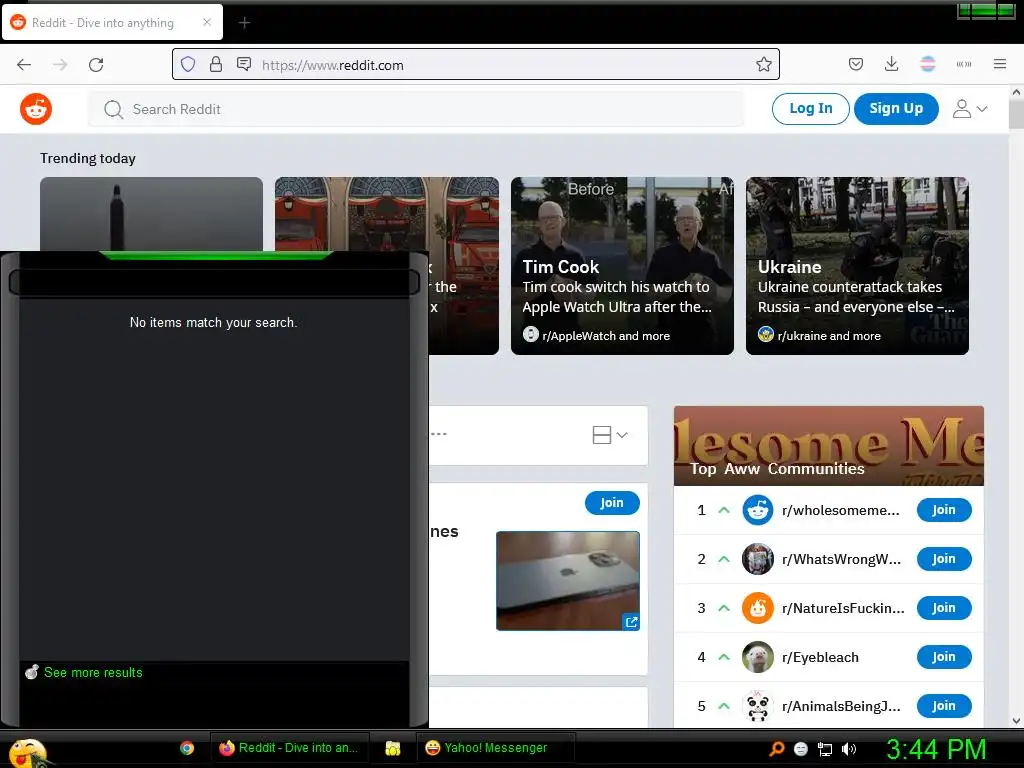The width and height of the screenshot is (1024, 768).
Task: Open the overflow extension icon beside menu
Action: point(963,64)
